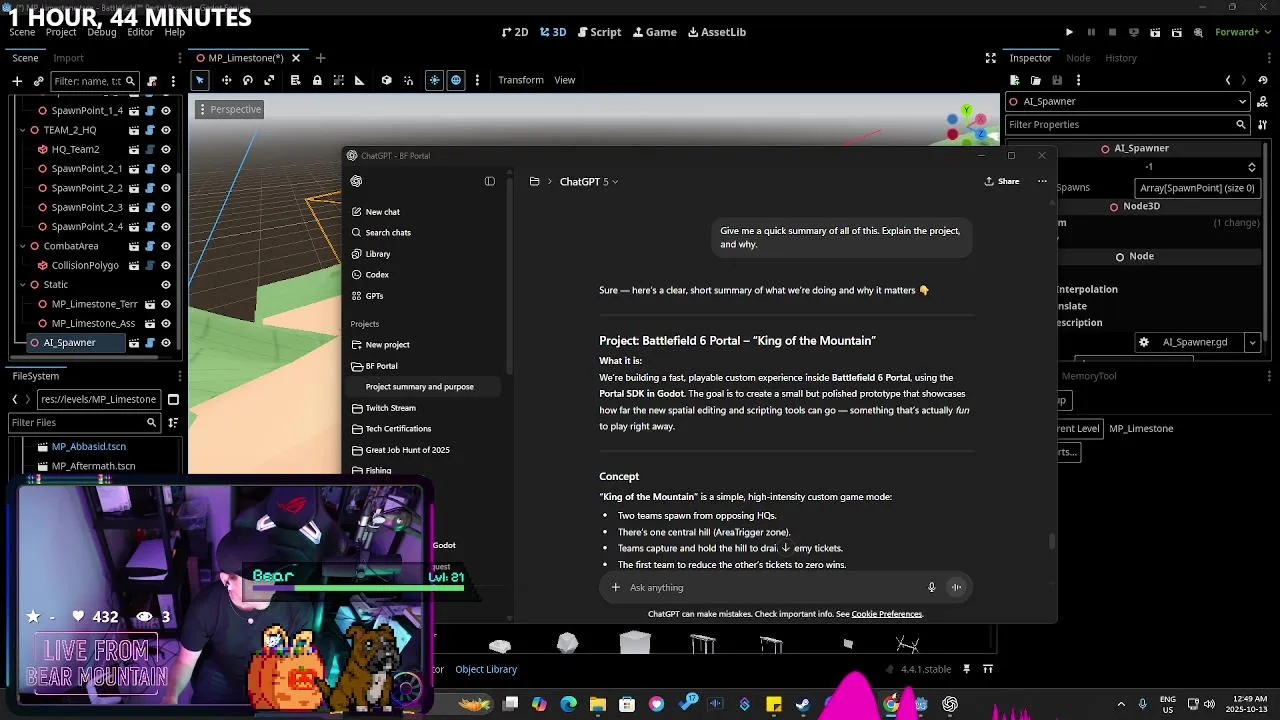Click the plus attach icon in ChatGPT input
Viewport: 1280px width, 720px height.
616,588
